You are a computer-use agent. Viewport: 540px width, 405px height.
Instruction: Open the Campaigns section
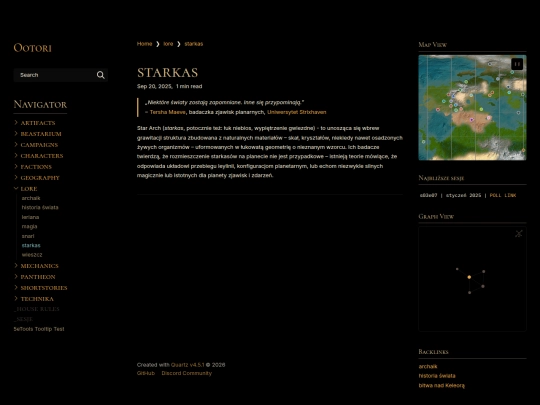pyautogui.click(x=39, y=145)
